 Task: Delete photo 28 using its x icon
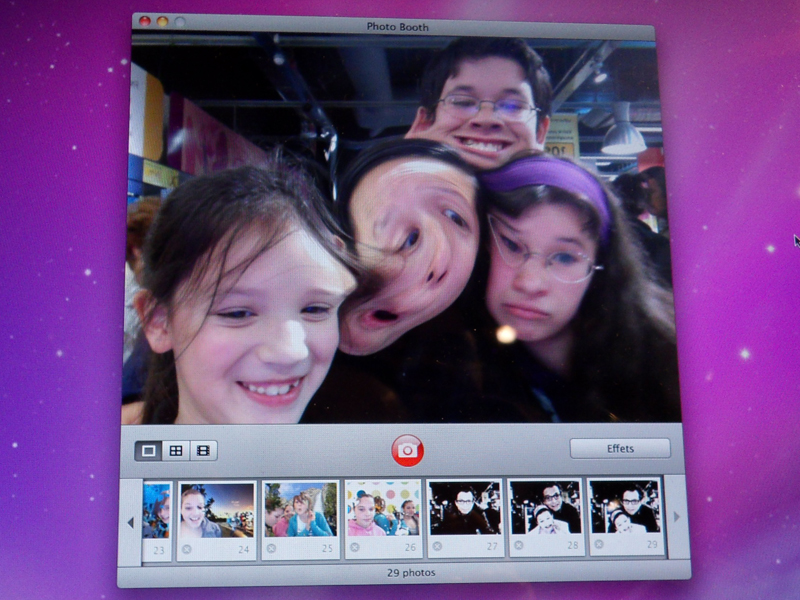(518, 548)
